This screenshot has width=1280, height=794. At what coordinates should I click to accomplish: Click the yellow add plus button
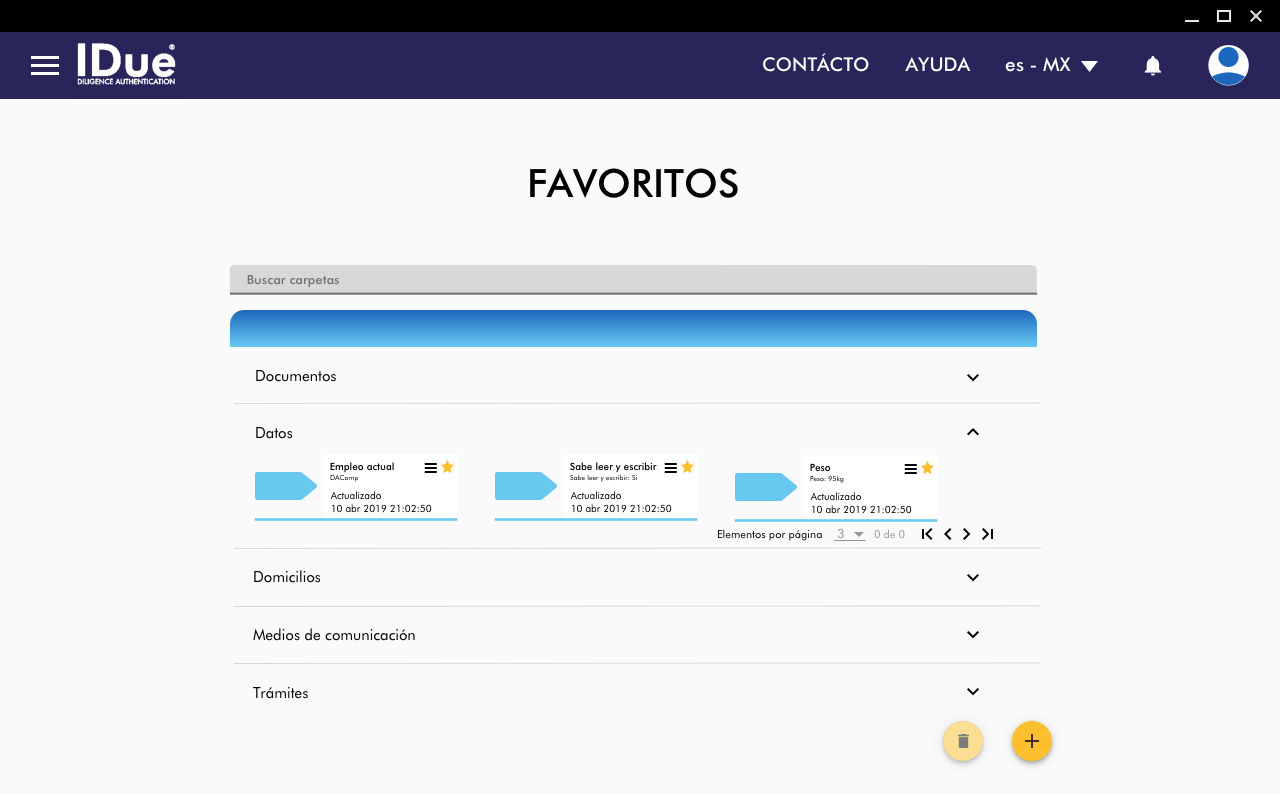(x=1032, y=741)
